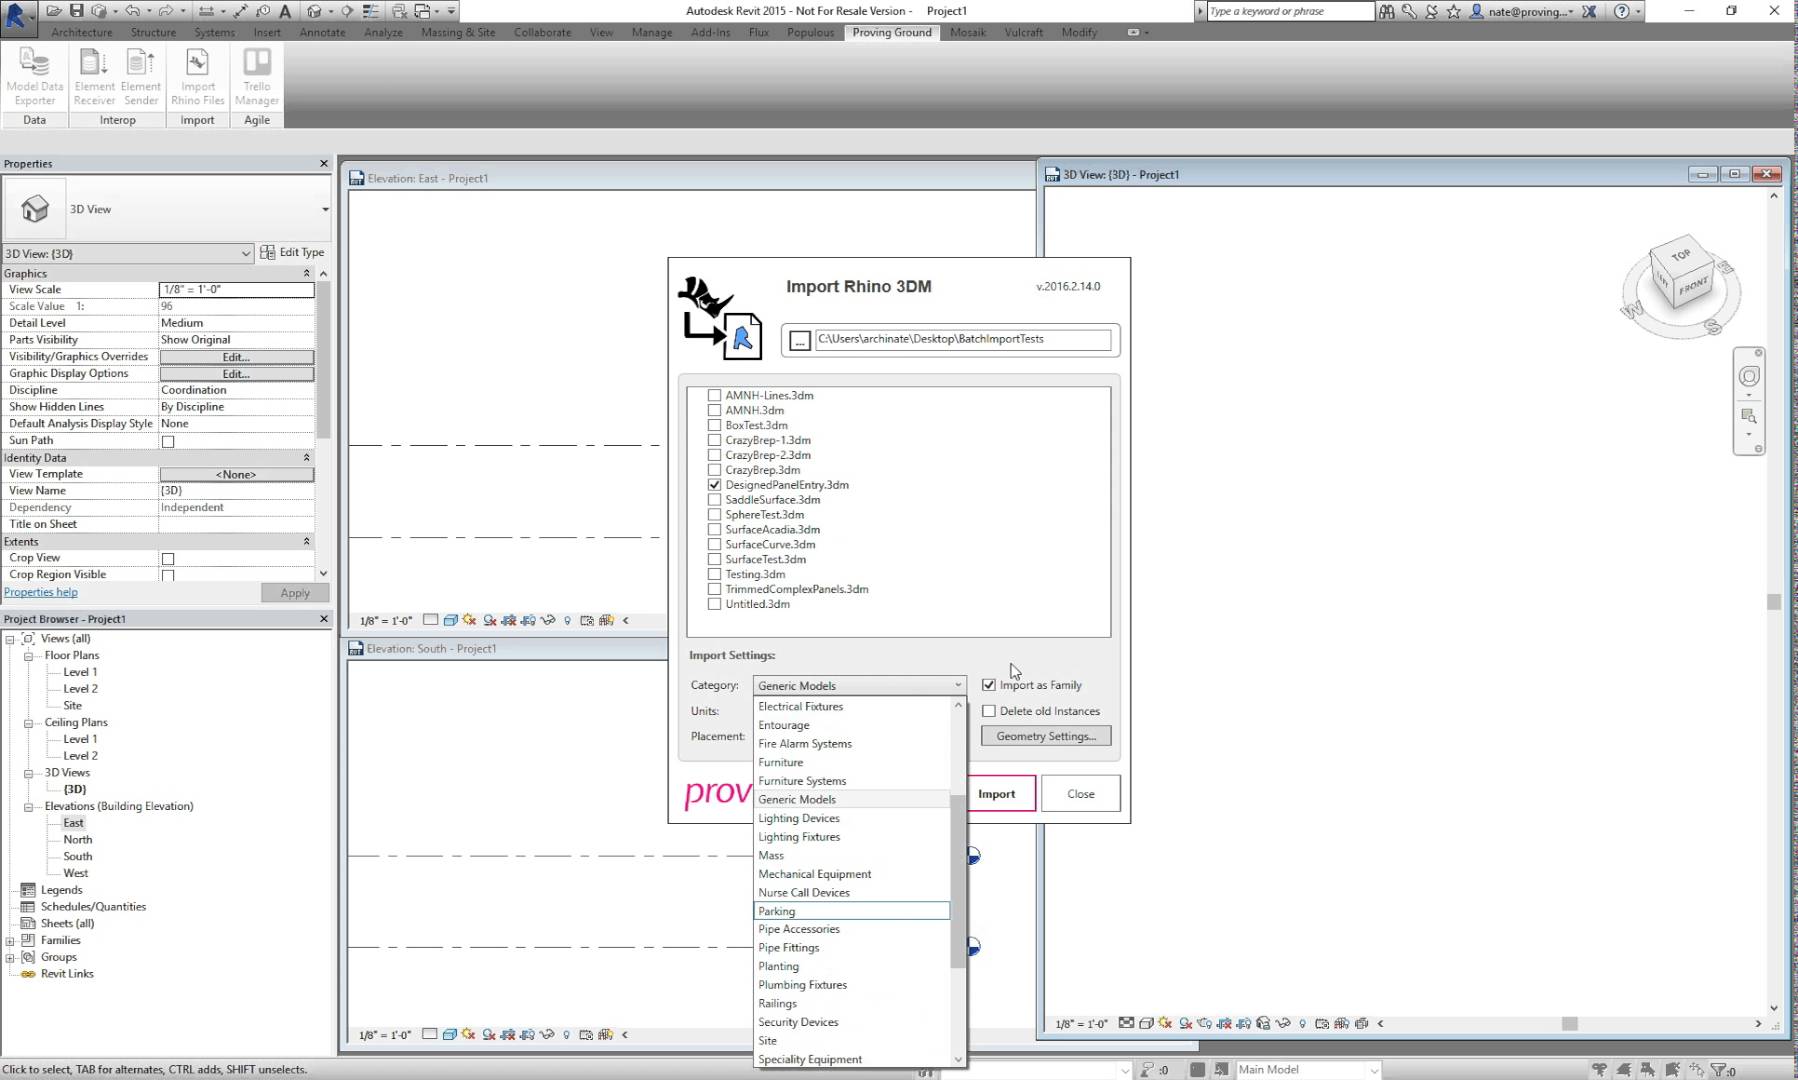Expand the Floor Plans tree node
Image resolution: width=1798 pixels, height=1080 pixels.
29,655
